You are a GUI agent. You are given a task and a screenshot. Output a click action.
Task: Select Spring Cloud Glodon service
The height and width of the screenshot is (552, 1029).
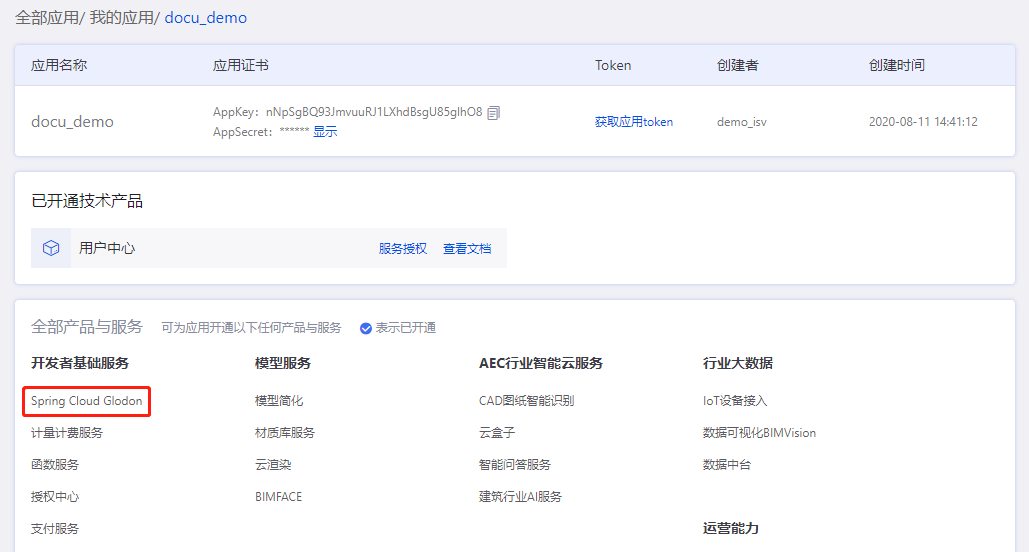tap(87, 401)
